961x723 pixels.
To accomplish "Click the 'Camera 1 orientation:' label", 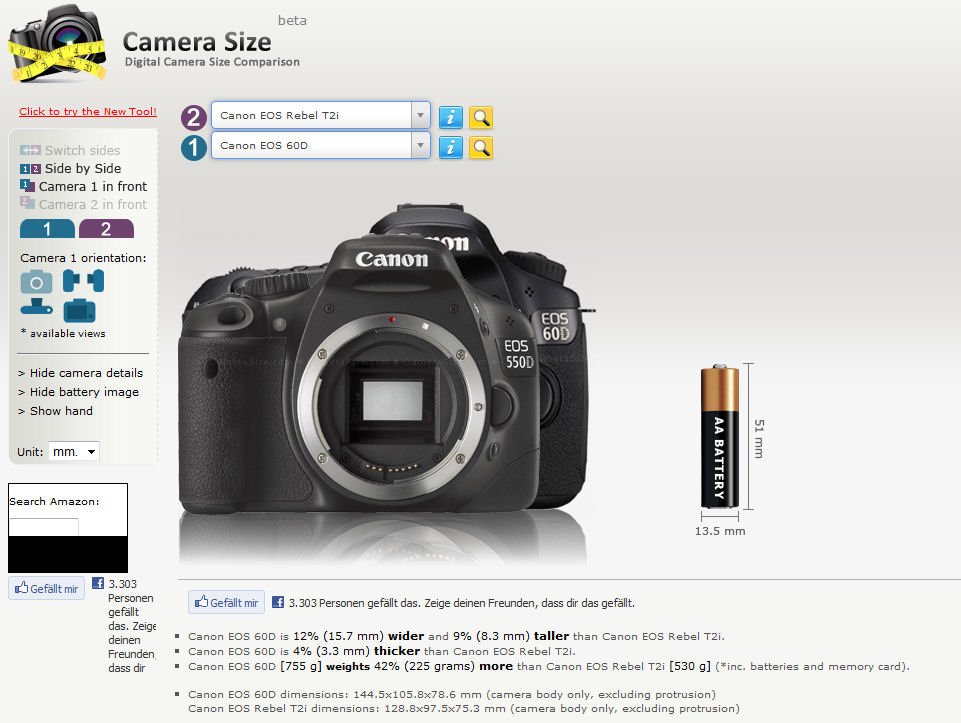I will [x=83, y=258].
